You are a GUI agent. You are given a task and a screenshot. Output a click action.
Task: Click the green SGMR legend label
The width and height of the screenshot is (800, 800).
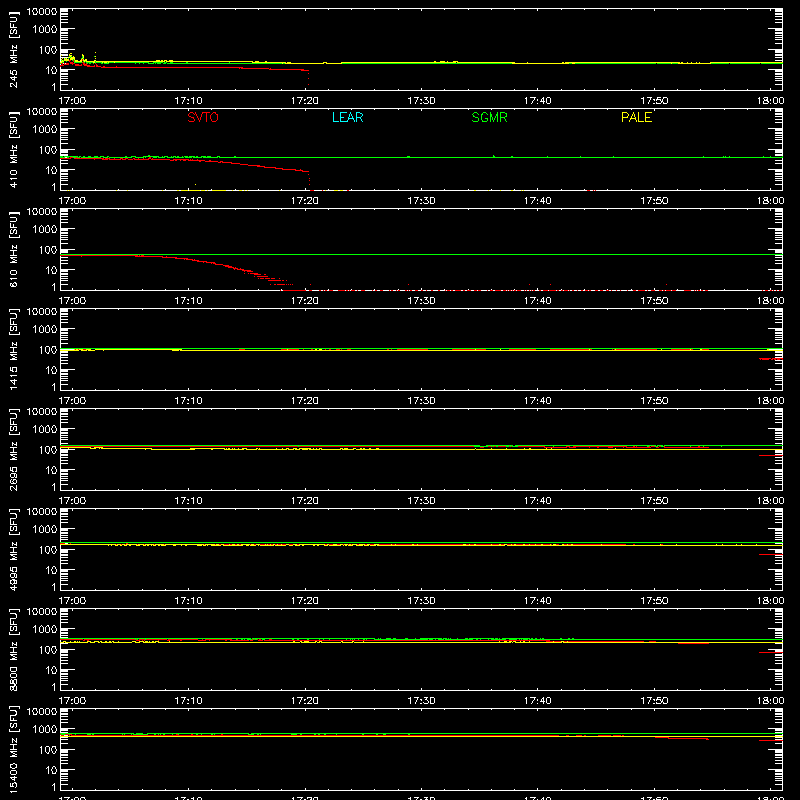[x=489, y=117]
